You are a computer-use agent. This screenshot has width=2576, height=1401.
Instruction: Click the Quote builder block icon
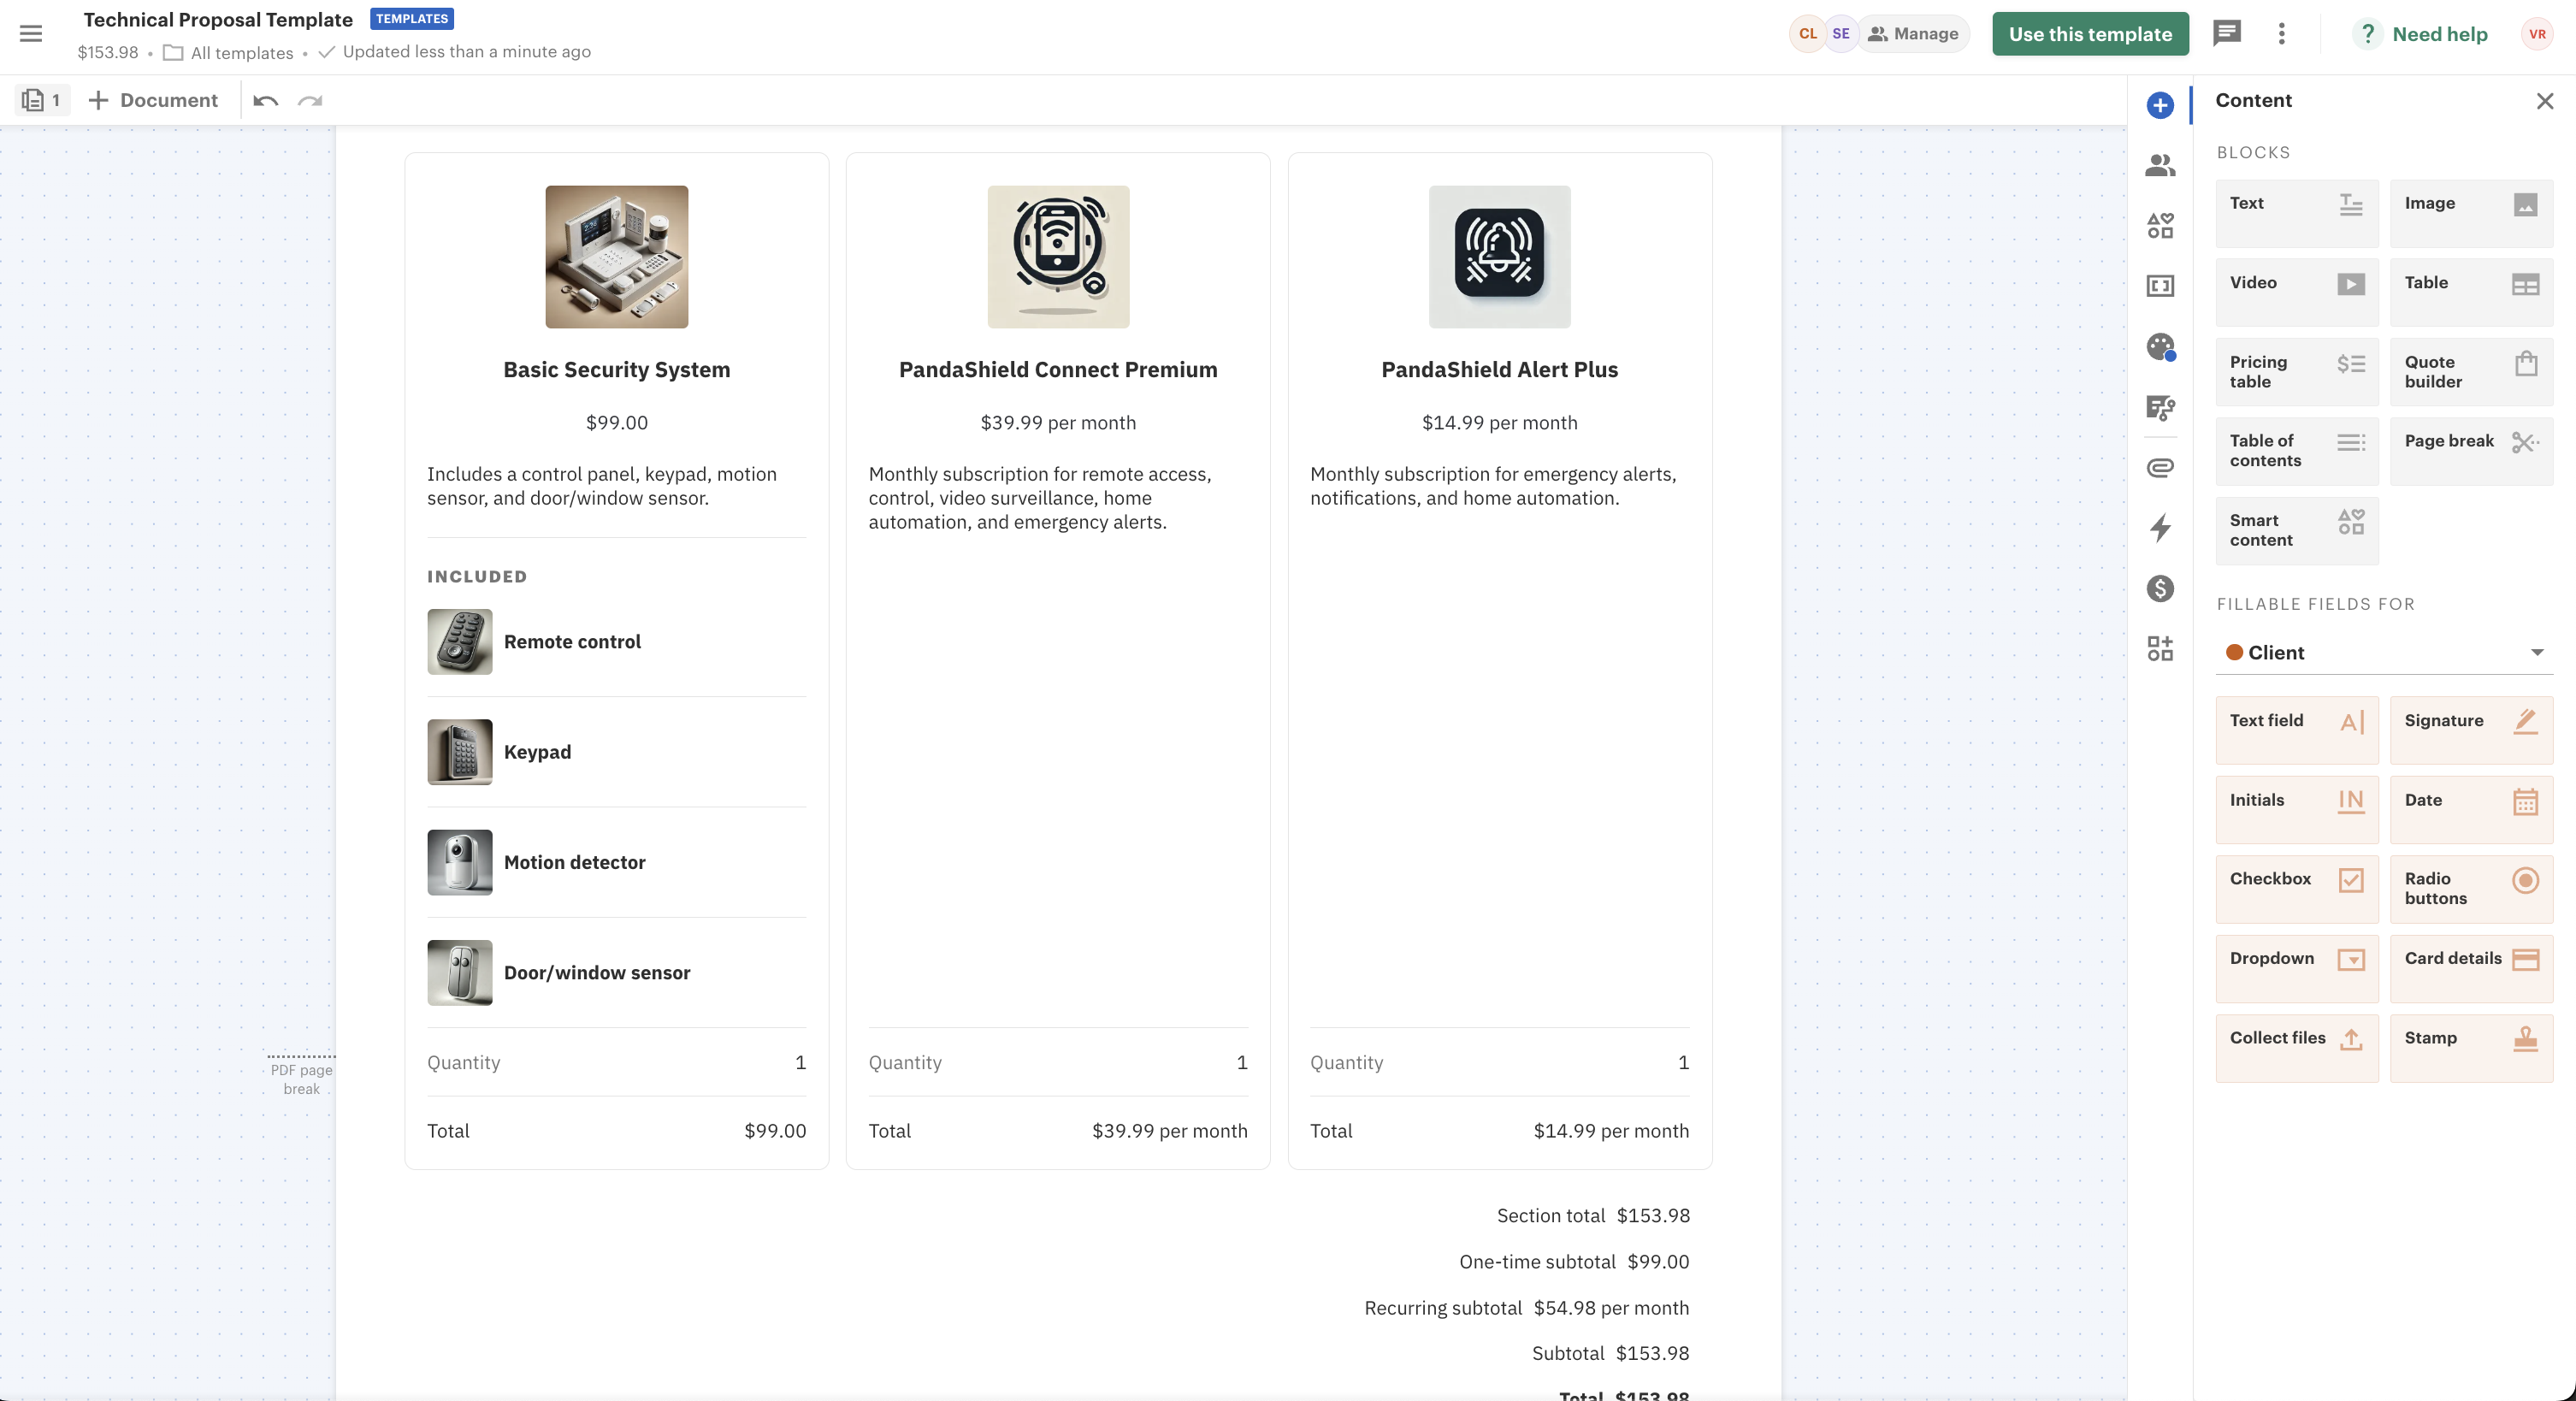[x=2523, y=371]
